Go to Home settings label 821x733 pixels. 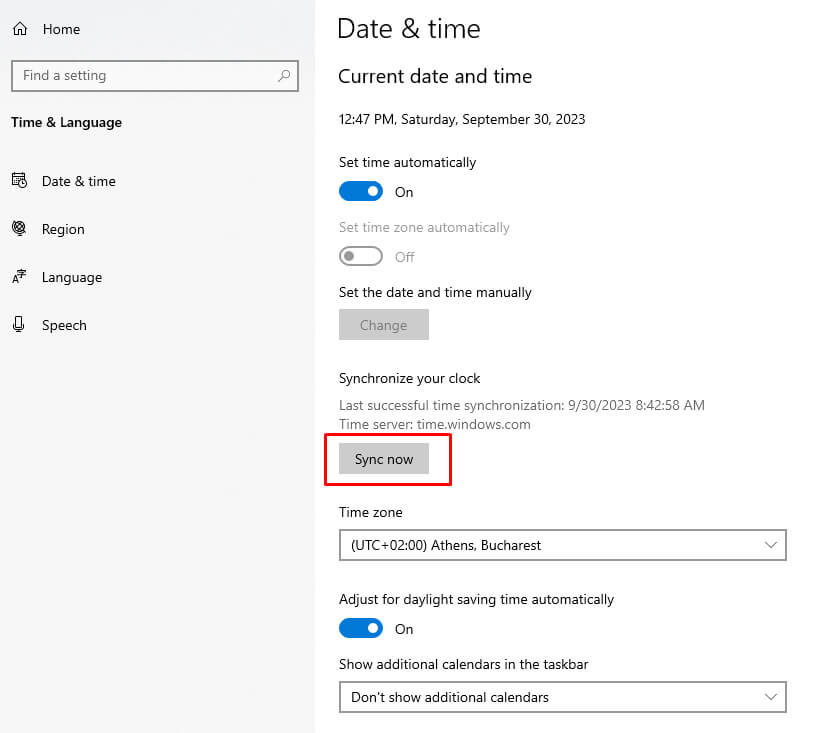[x=61, y=30]
